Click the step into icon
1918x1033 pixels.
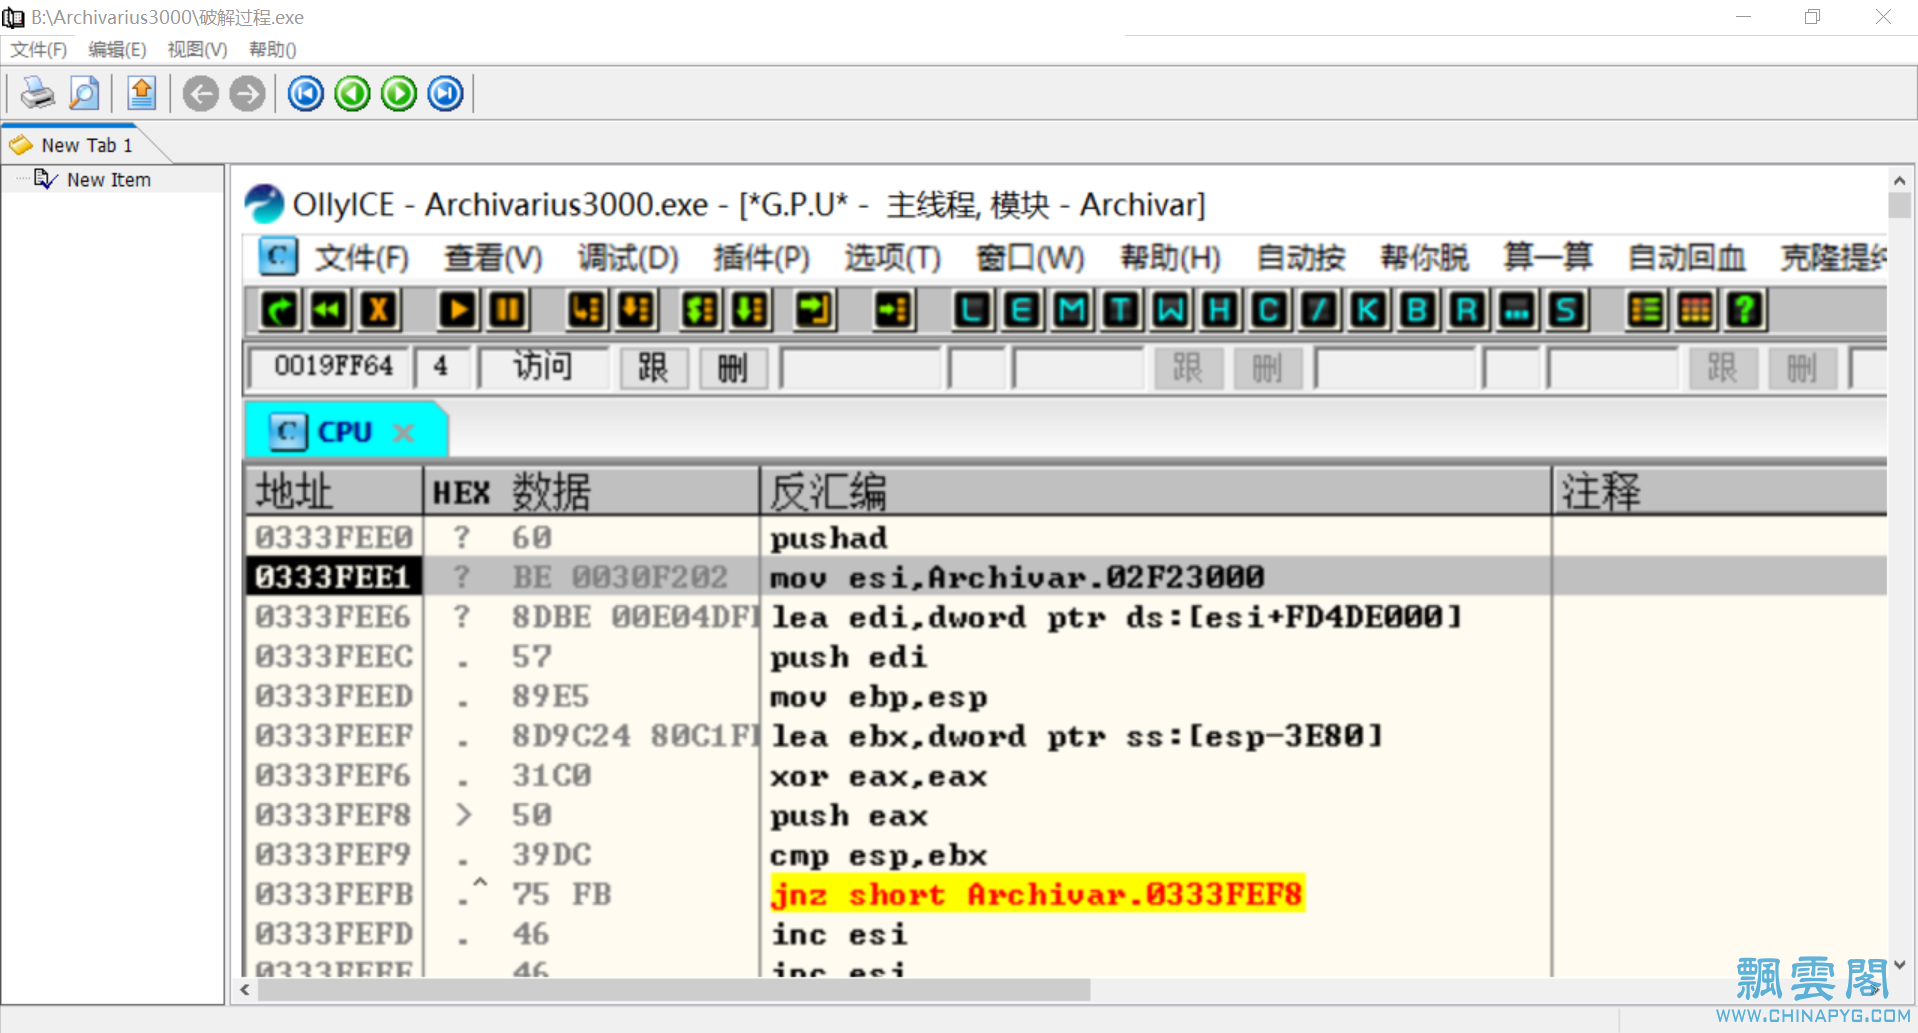pyautogui.click(x=586, y=311)
